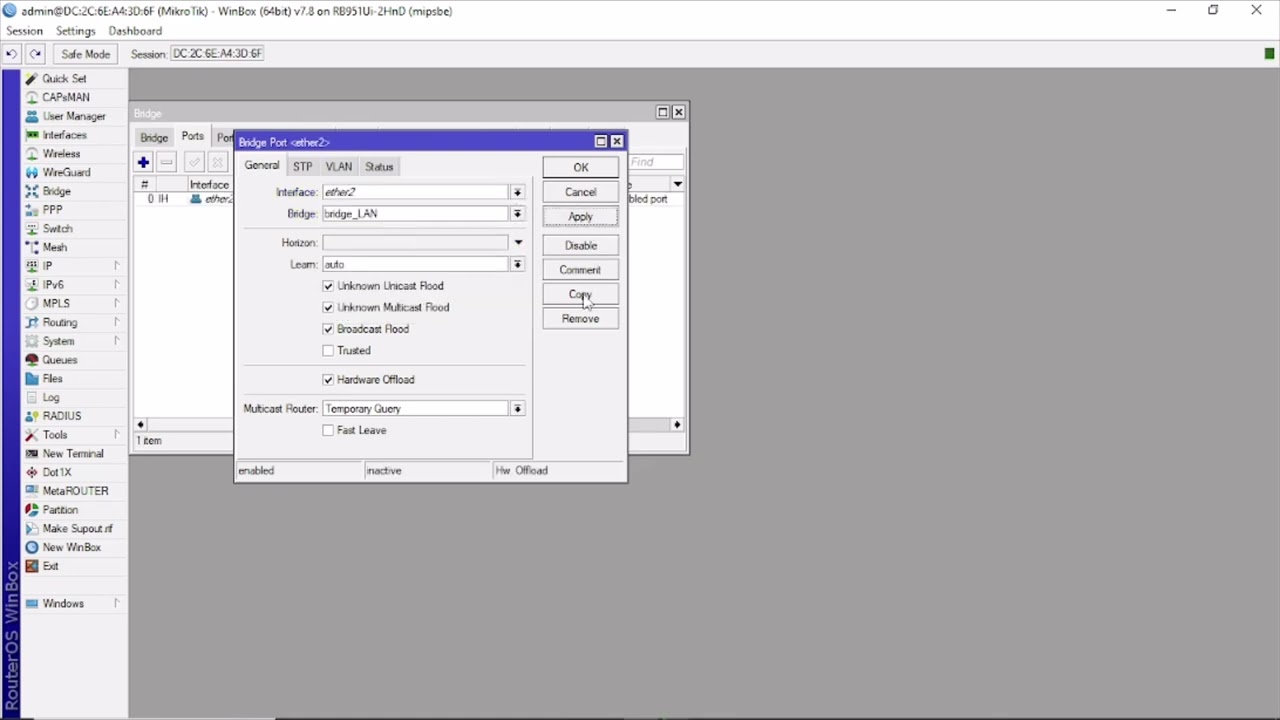The width and height of the screenshot is (1280, 720).
Task: Open the Mesh sidebar entry
Action: (x=54, y=247)
